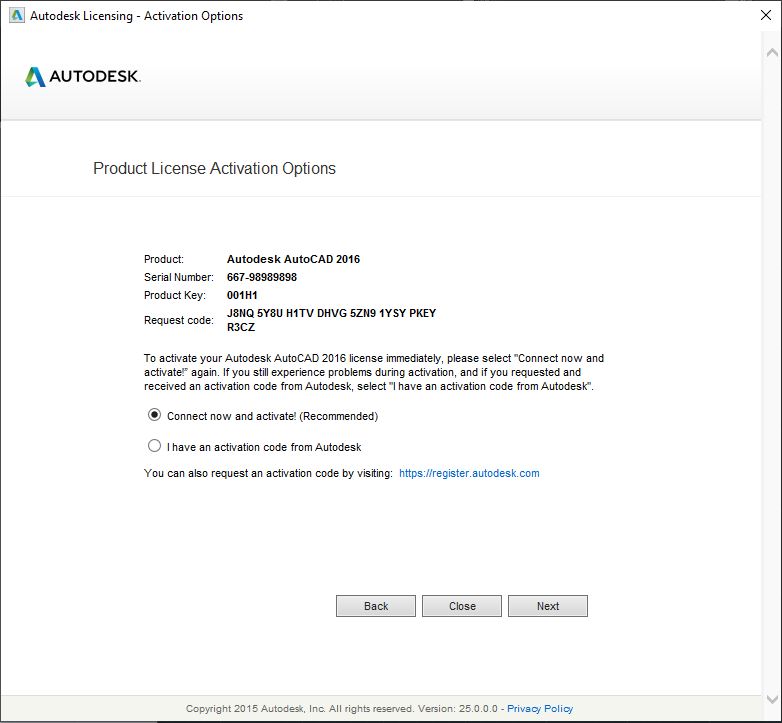
Task: Proceed with the Next button
Action: (548, 606)
